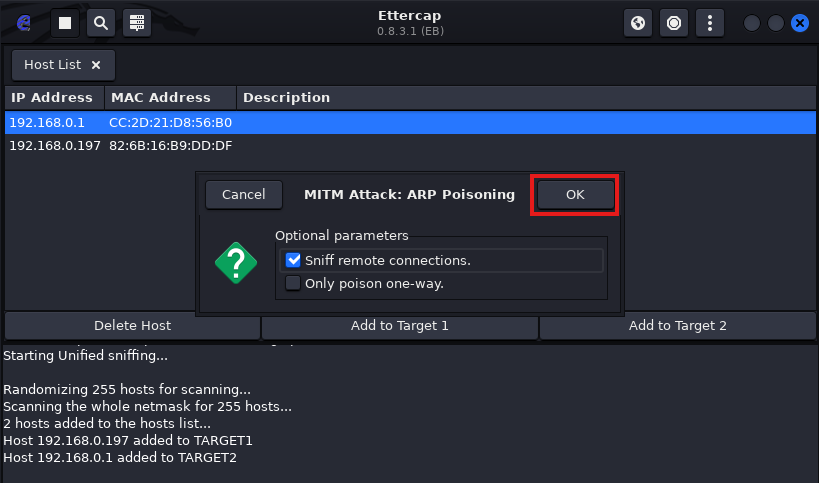Viewport: 819px width, 483px height.
Task: Click the green question mark icon
Action: 236,263
